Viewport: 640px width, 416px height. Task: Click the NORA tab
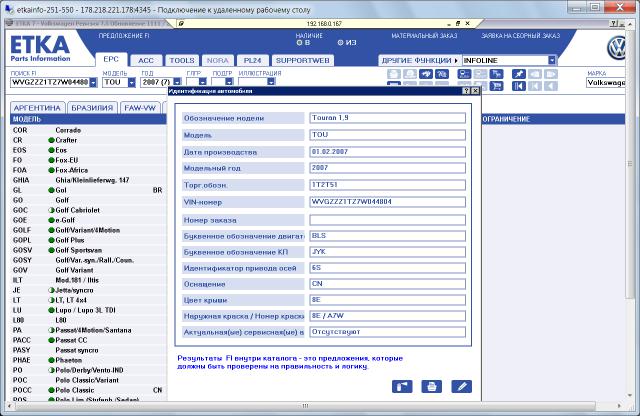(218, 60)
